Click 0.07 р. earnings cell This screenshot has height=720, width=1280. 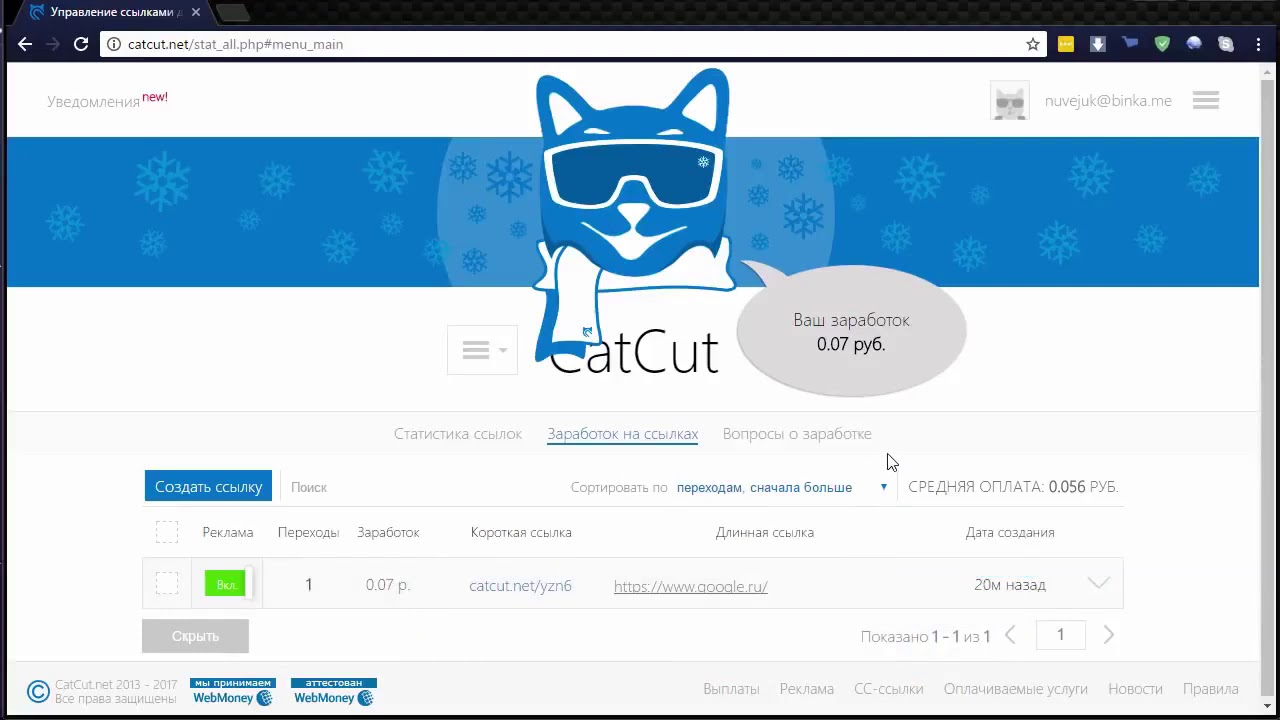click(388, 584)
